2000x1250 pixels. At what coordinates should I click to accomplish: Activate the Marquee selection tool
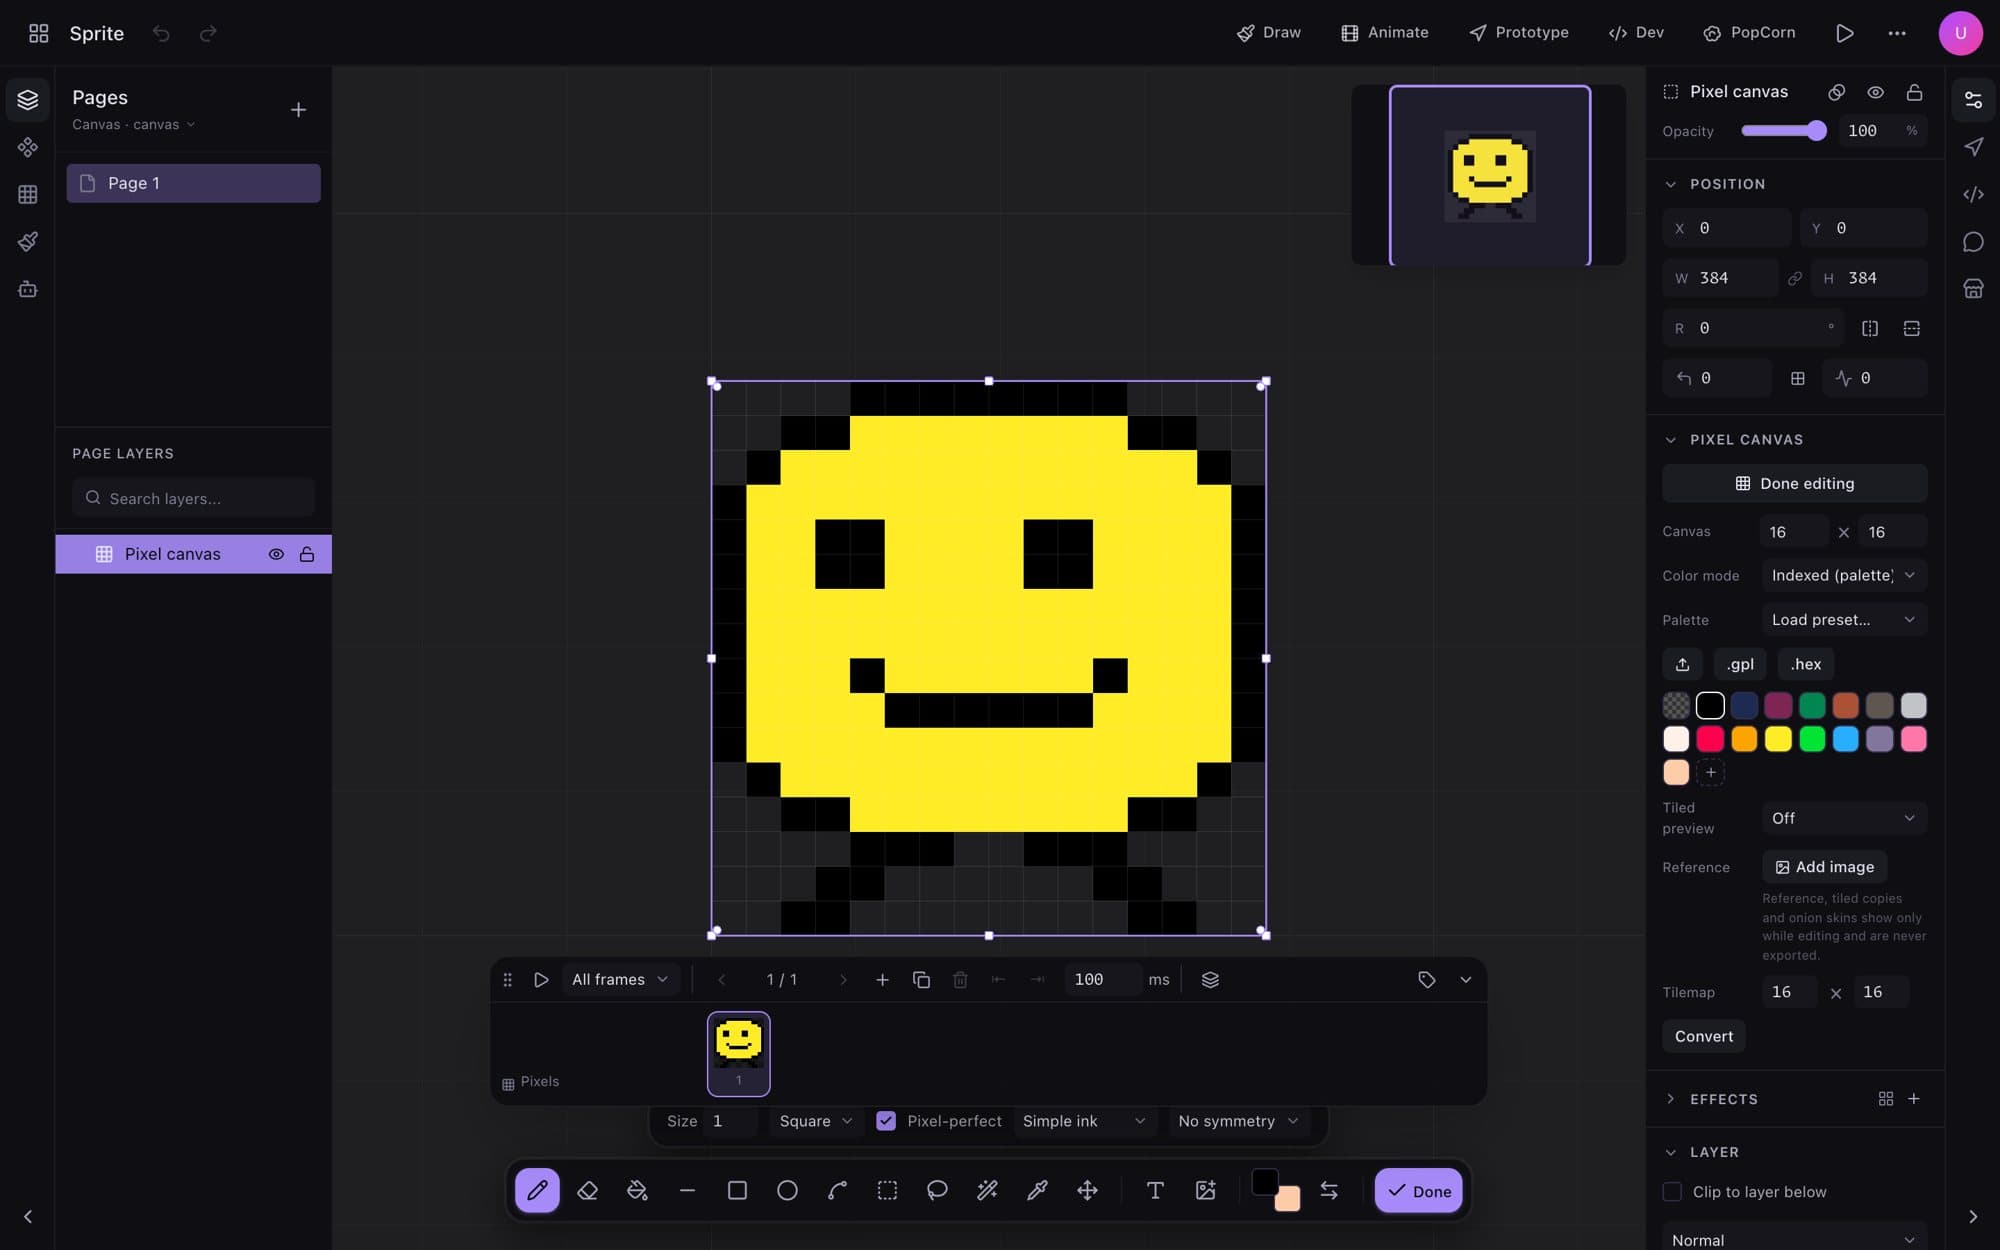coord(887,1190)
